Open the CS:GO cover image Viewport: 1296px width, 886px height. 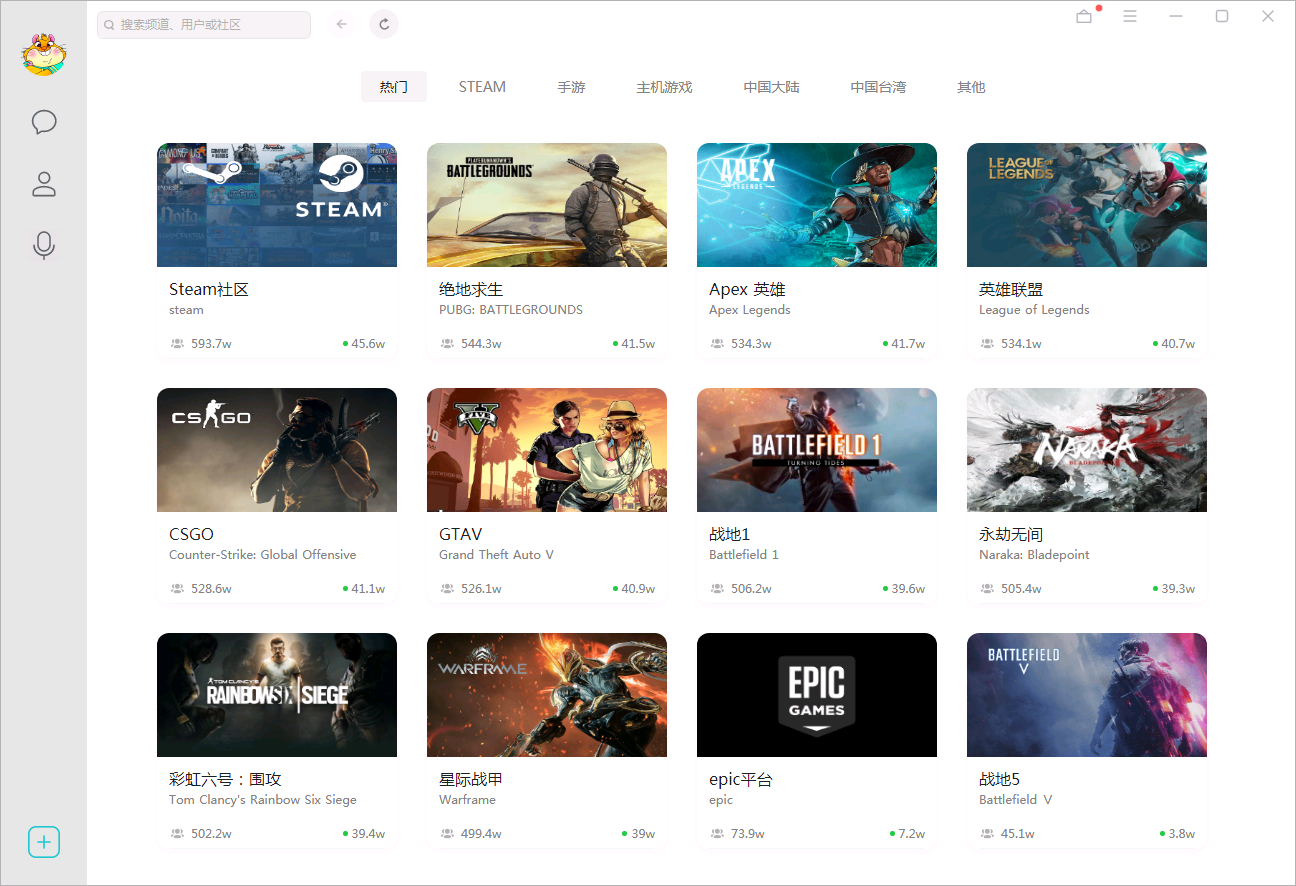[x=277, y=450]
